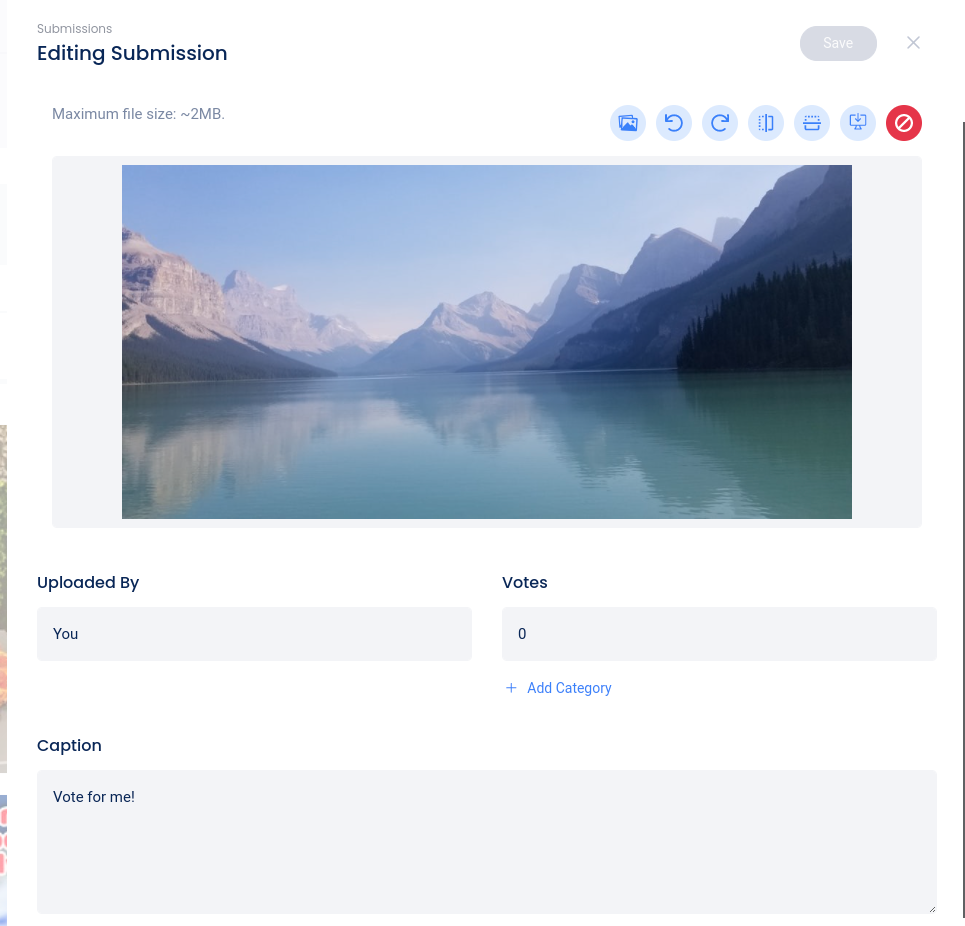Rotate the image clockwise
The height and width of the screenshot is (926, 965).
(x=720, y=123)
